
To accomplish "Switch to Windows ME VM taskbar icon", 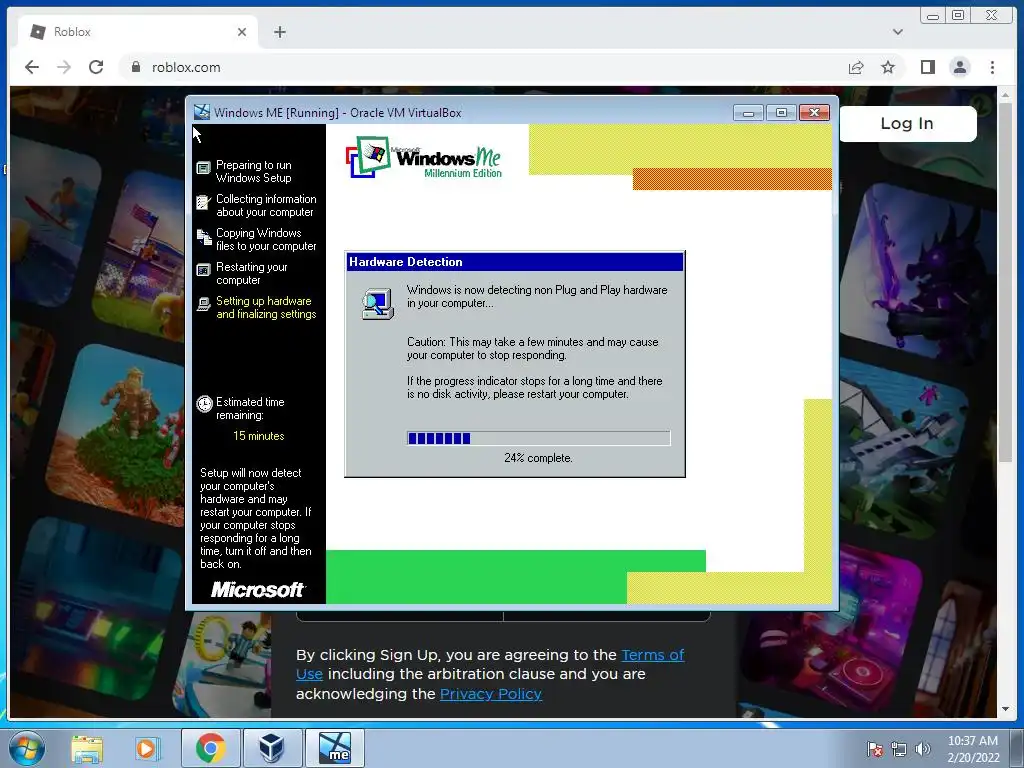I will (334, 748).
